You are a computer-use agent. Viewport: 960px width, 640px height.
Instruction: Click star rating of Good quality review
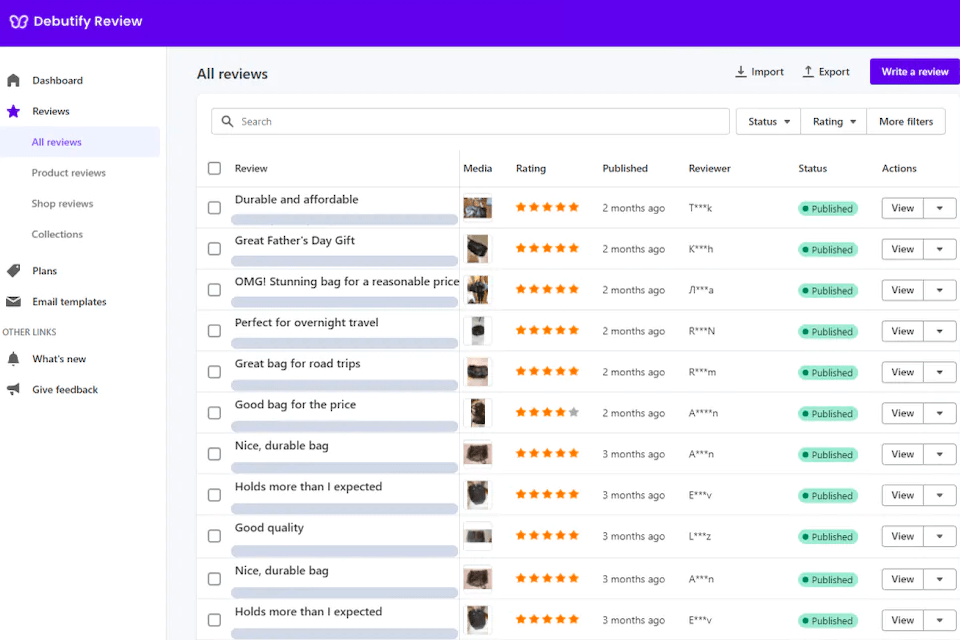547,535
